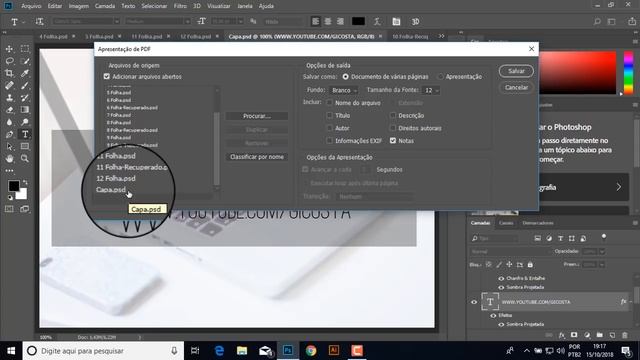Open 3D text conversion button
Image resolution: width=640 pixels, height=360 pixels.
tap(415, 22)
